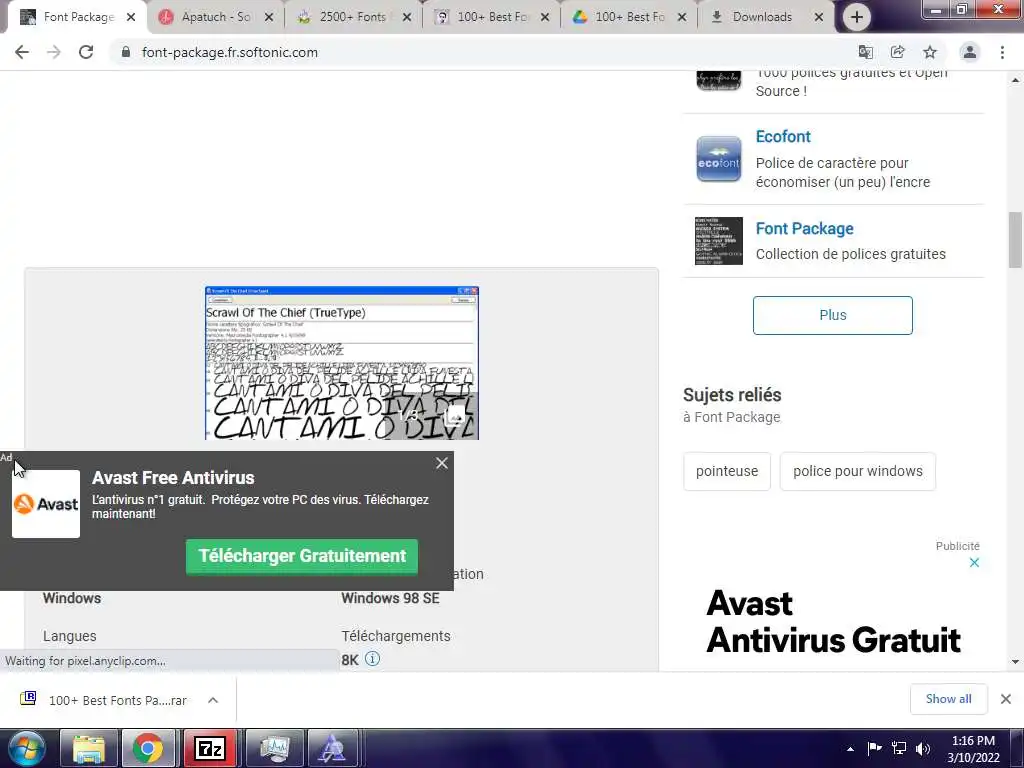This screenshot has height=768, width=1024.
Task: Open the Chrome profile icon
Action: tap(970, 52)
